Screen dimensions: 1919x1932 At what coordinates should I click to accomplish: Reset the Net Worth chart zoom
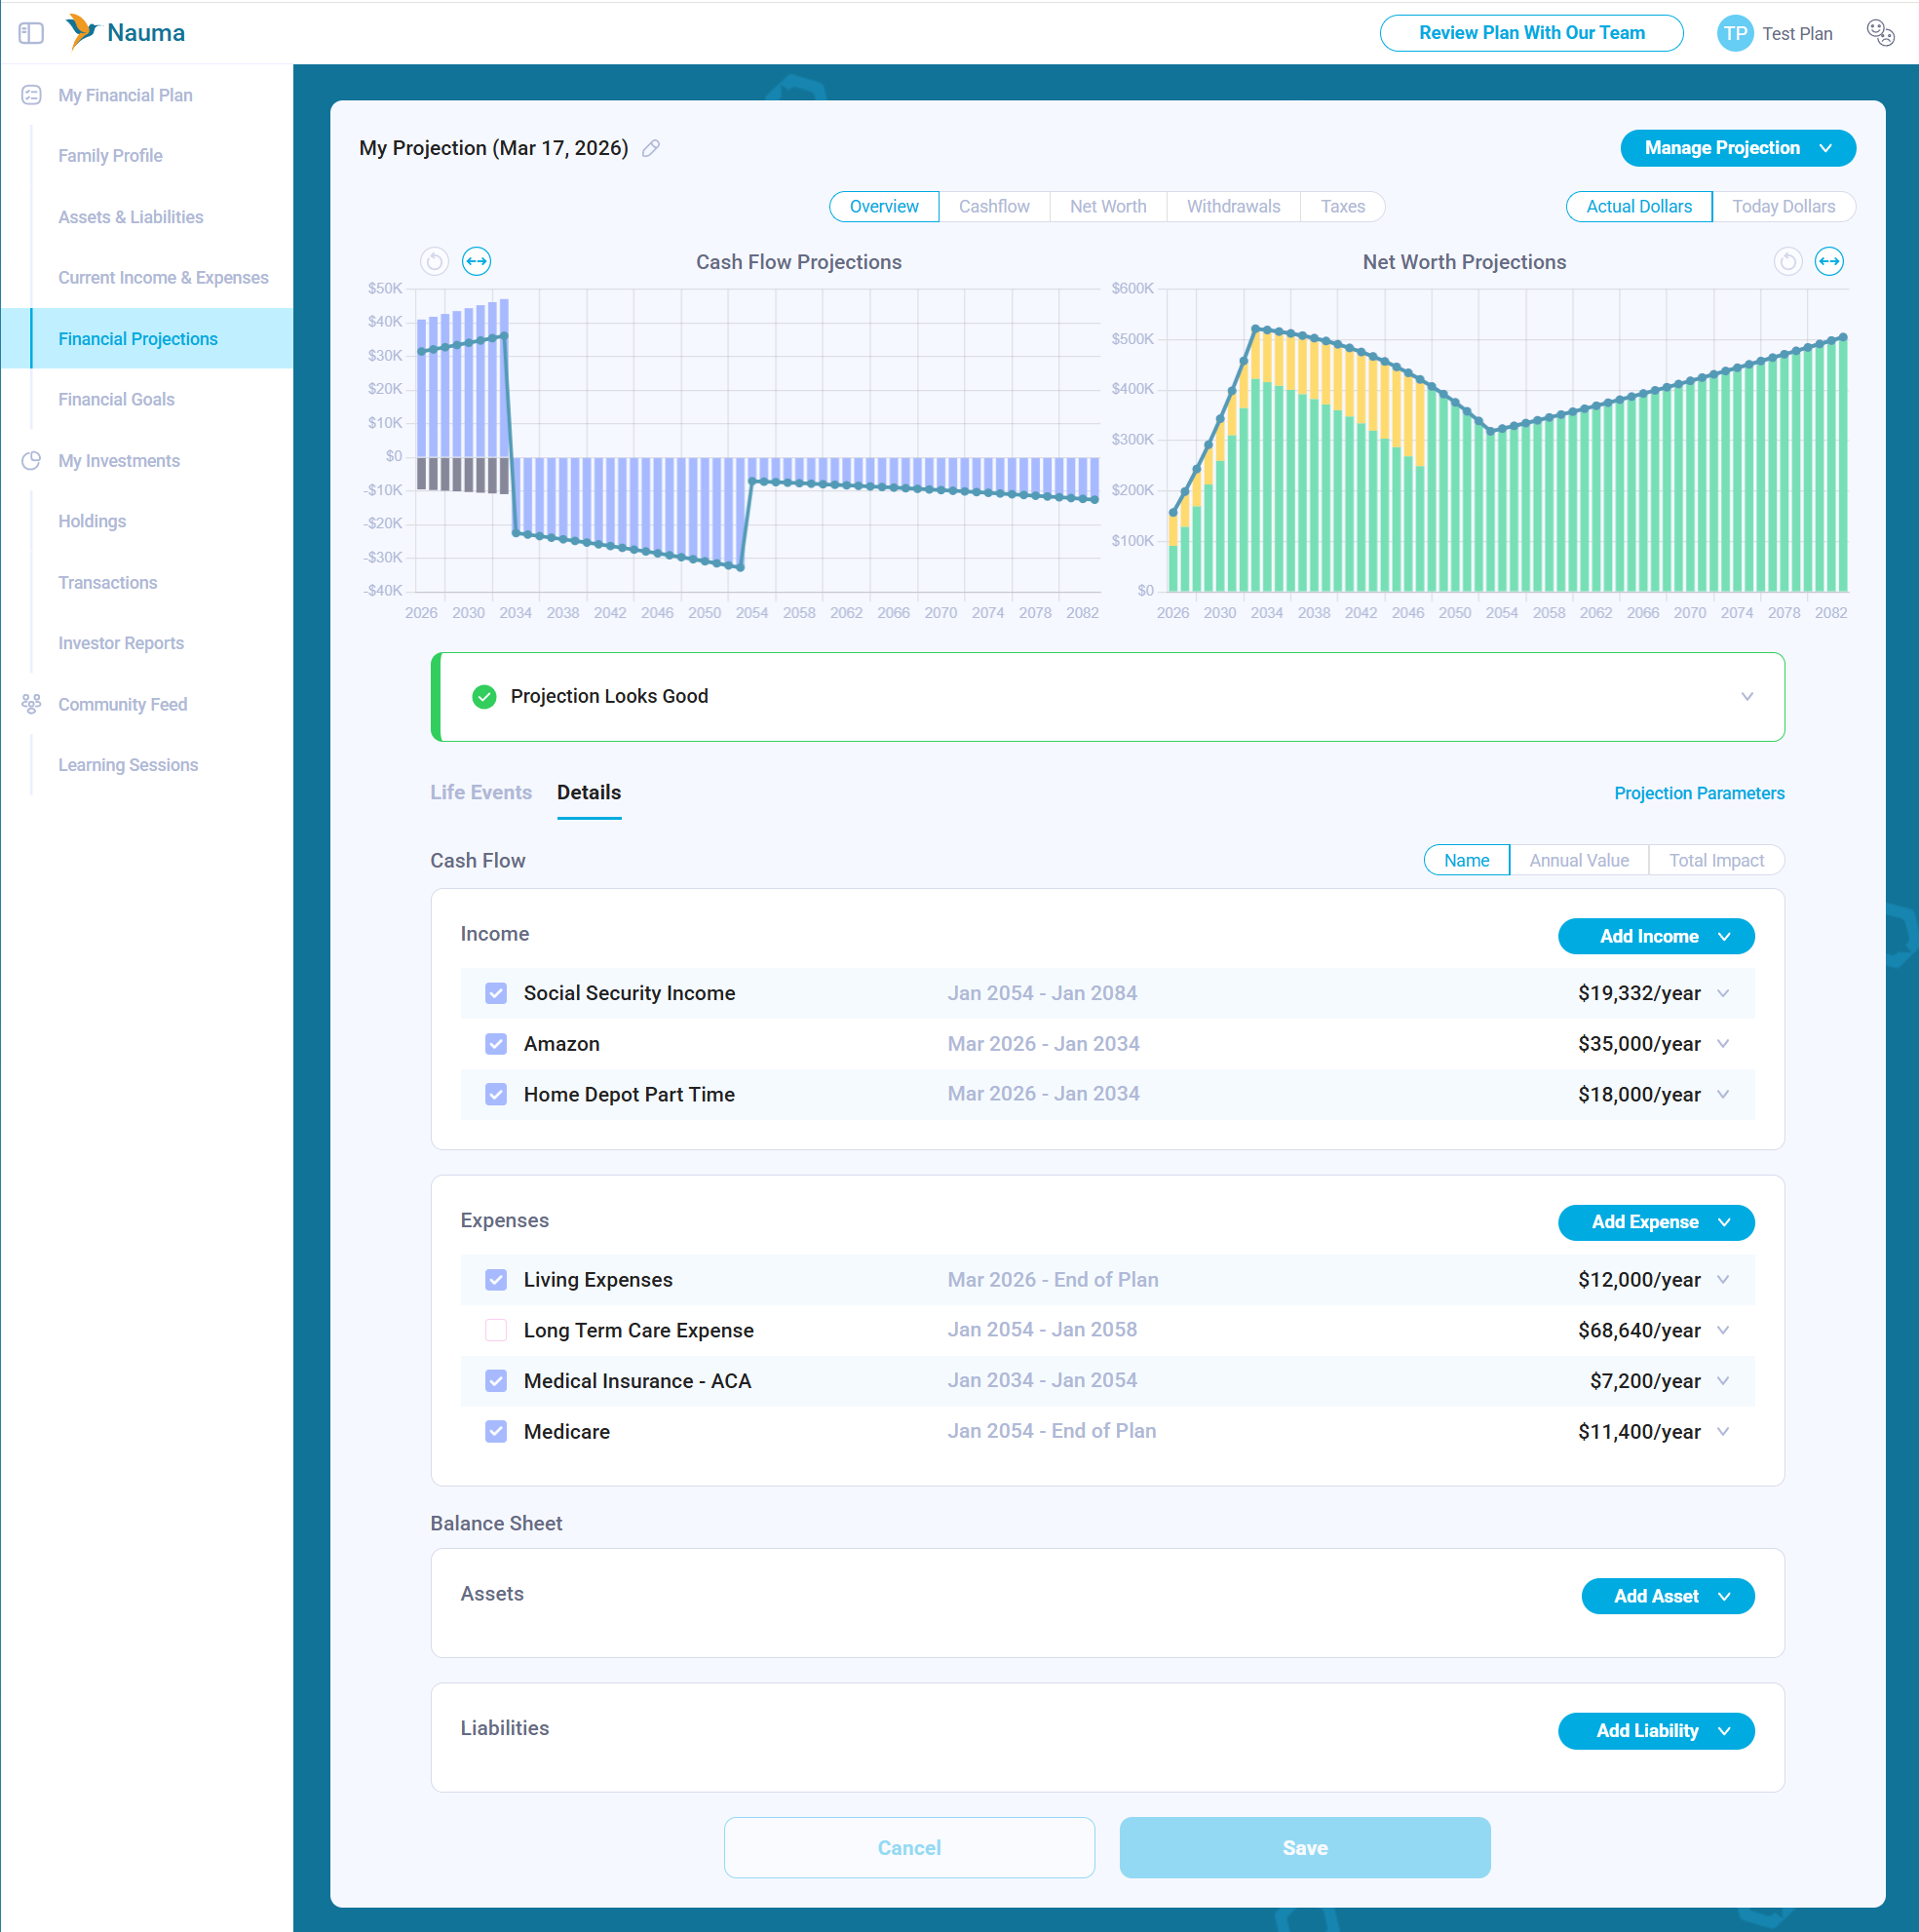(1787, 262)
